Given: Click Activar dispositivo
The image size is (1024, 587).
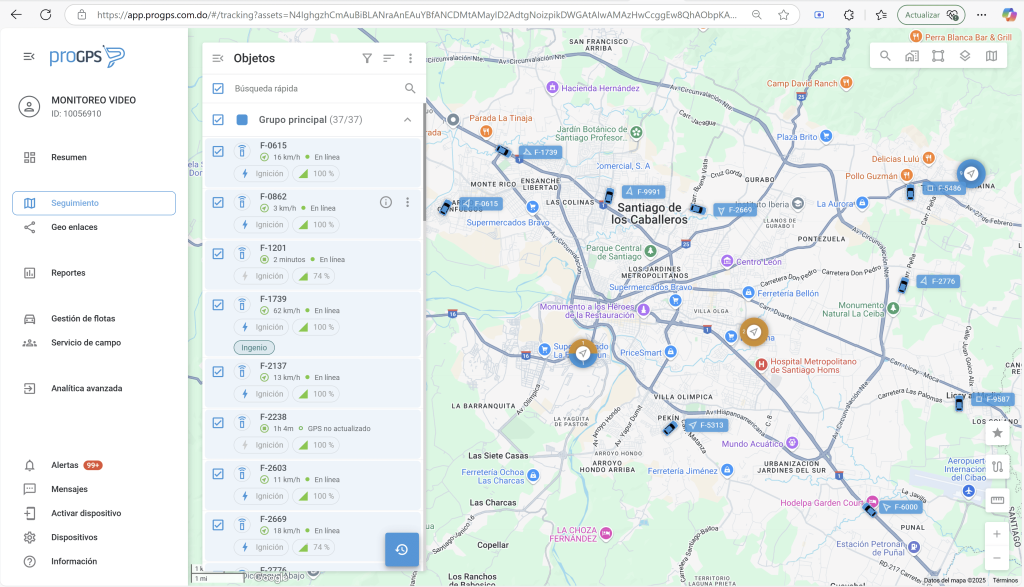Looking at the screenshot, I should 94,513.
